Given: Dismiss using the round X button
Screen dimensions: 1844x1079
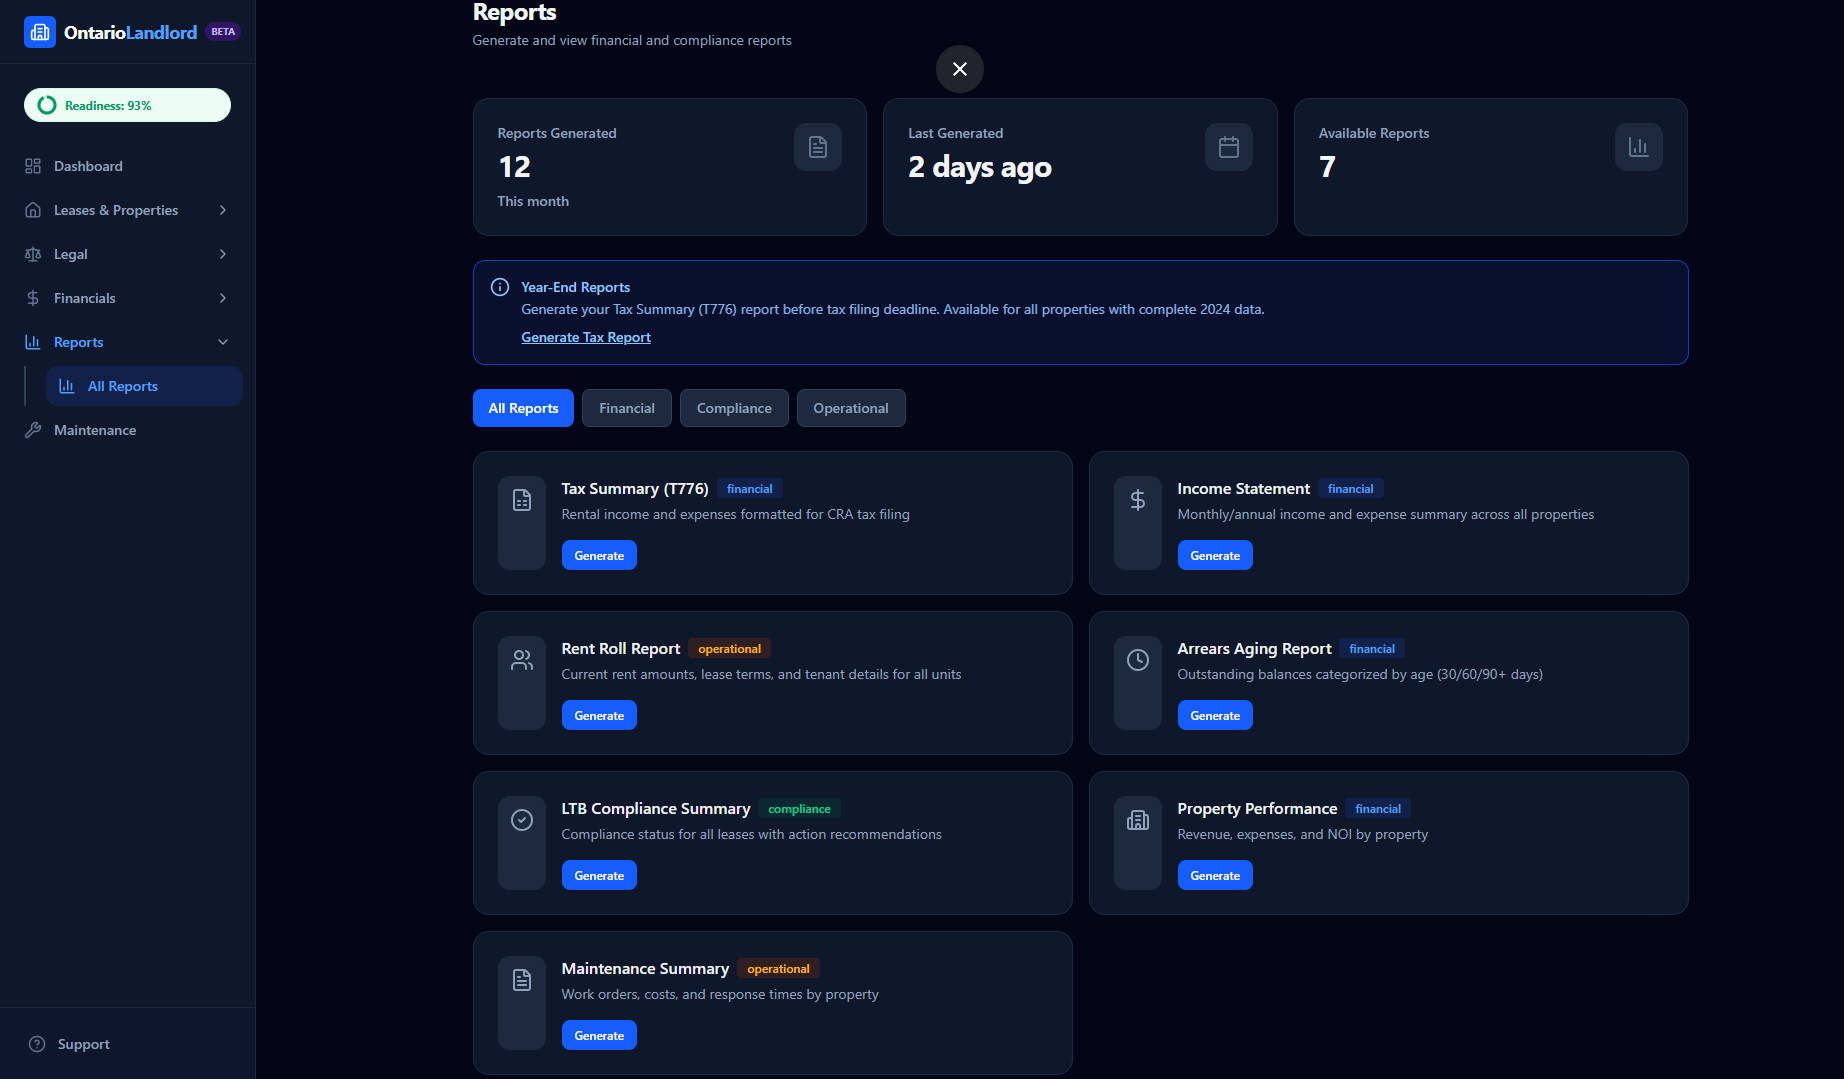Looking at the screenshot, I should (960, 69).
